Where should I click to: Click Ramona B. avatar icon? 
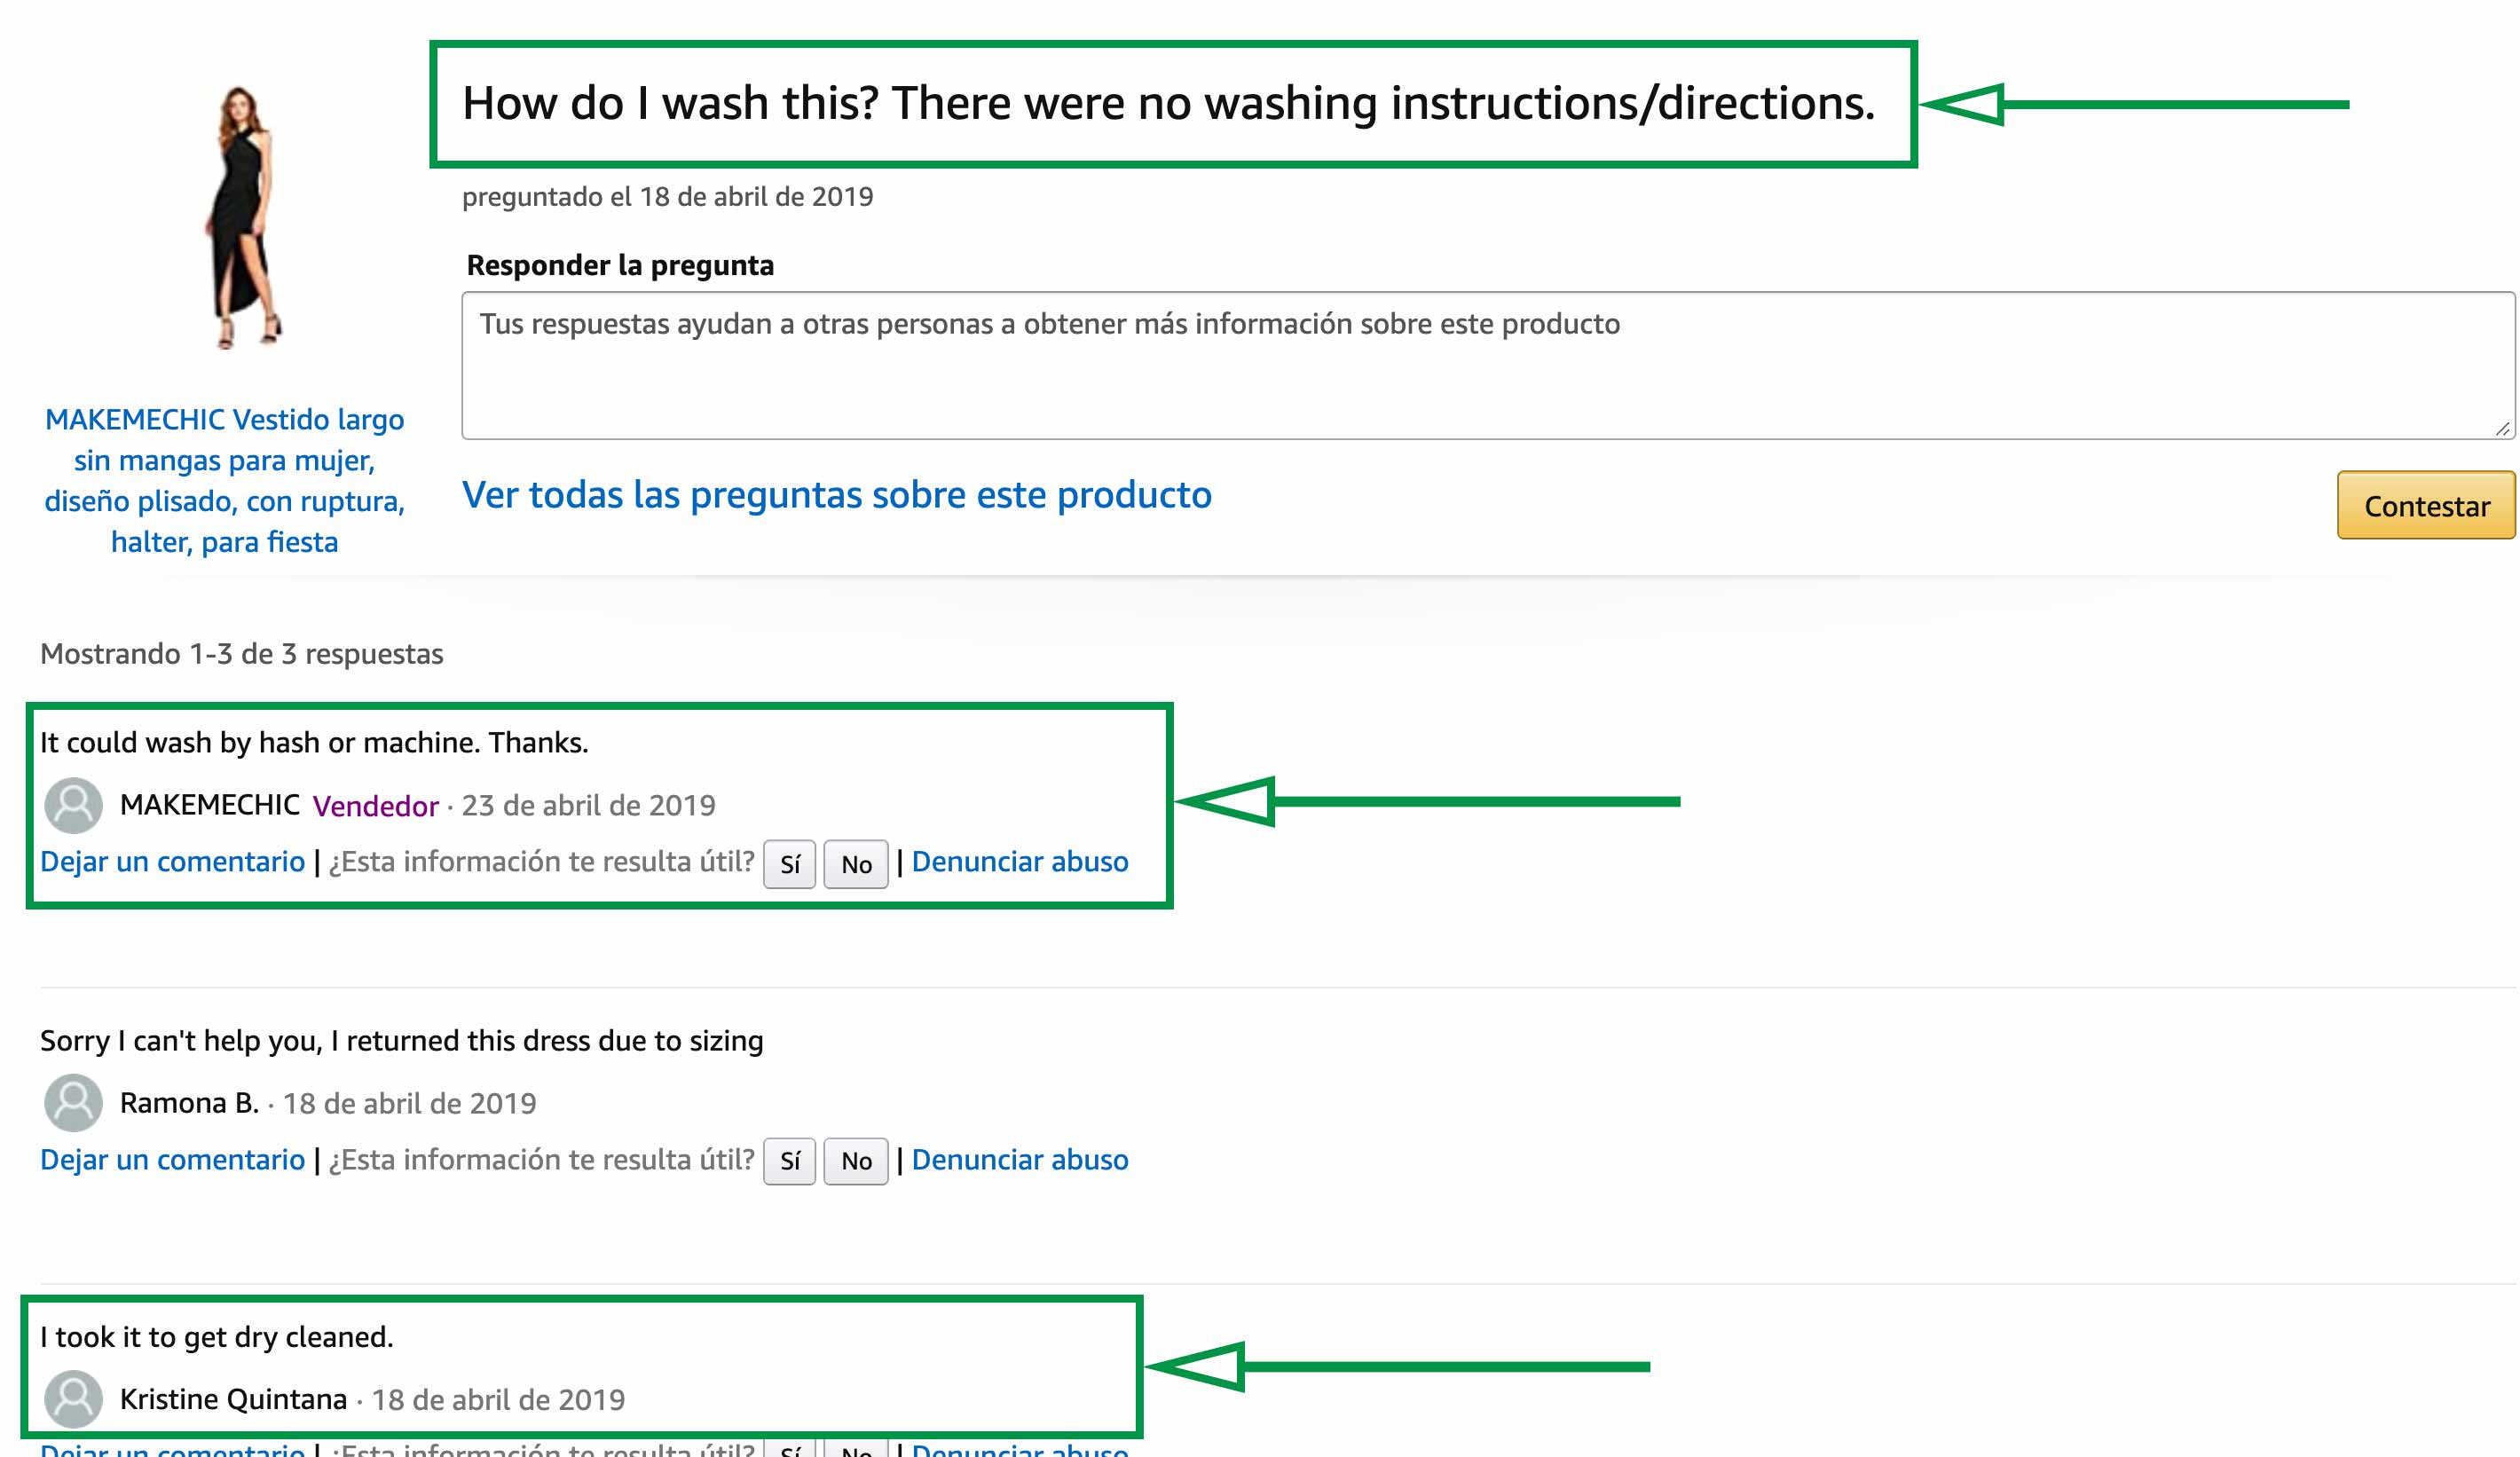pos(74,1103)
